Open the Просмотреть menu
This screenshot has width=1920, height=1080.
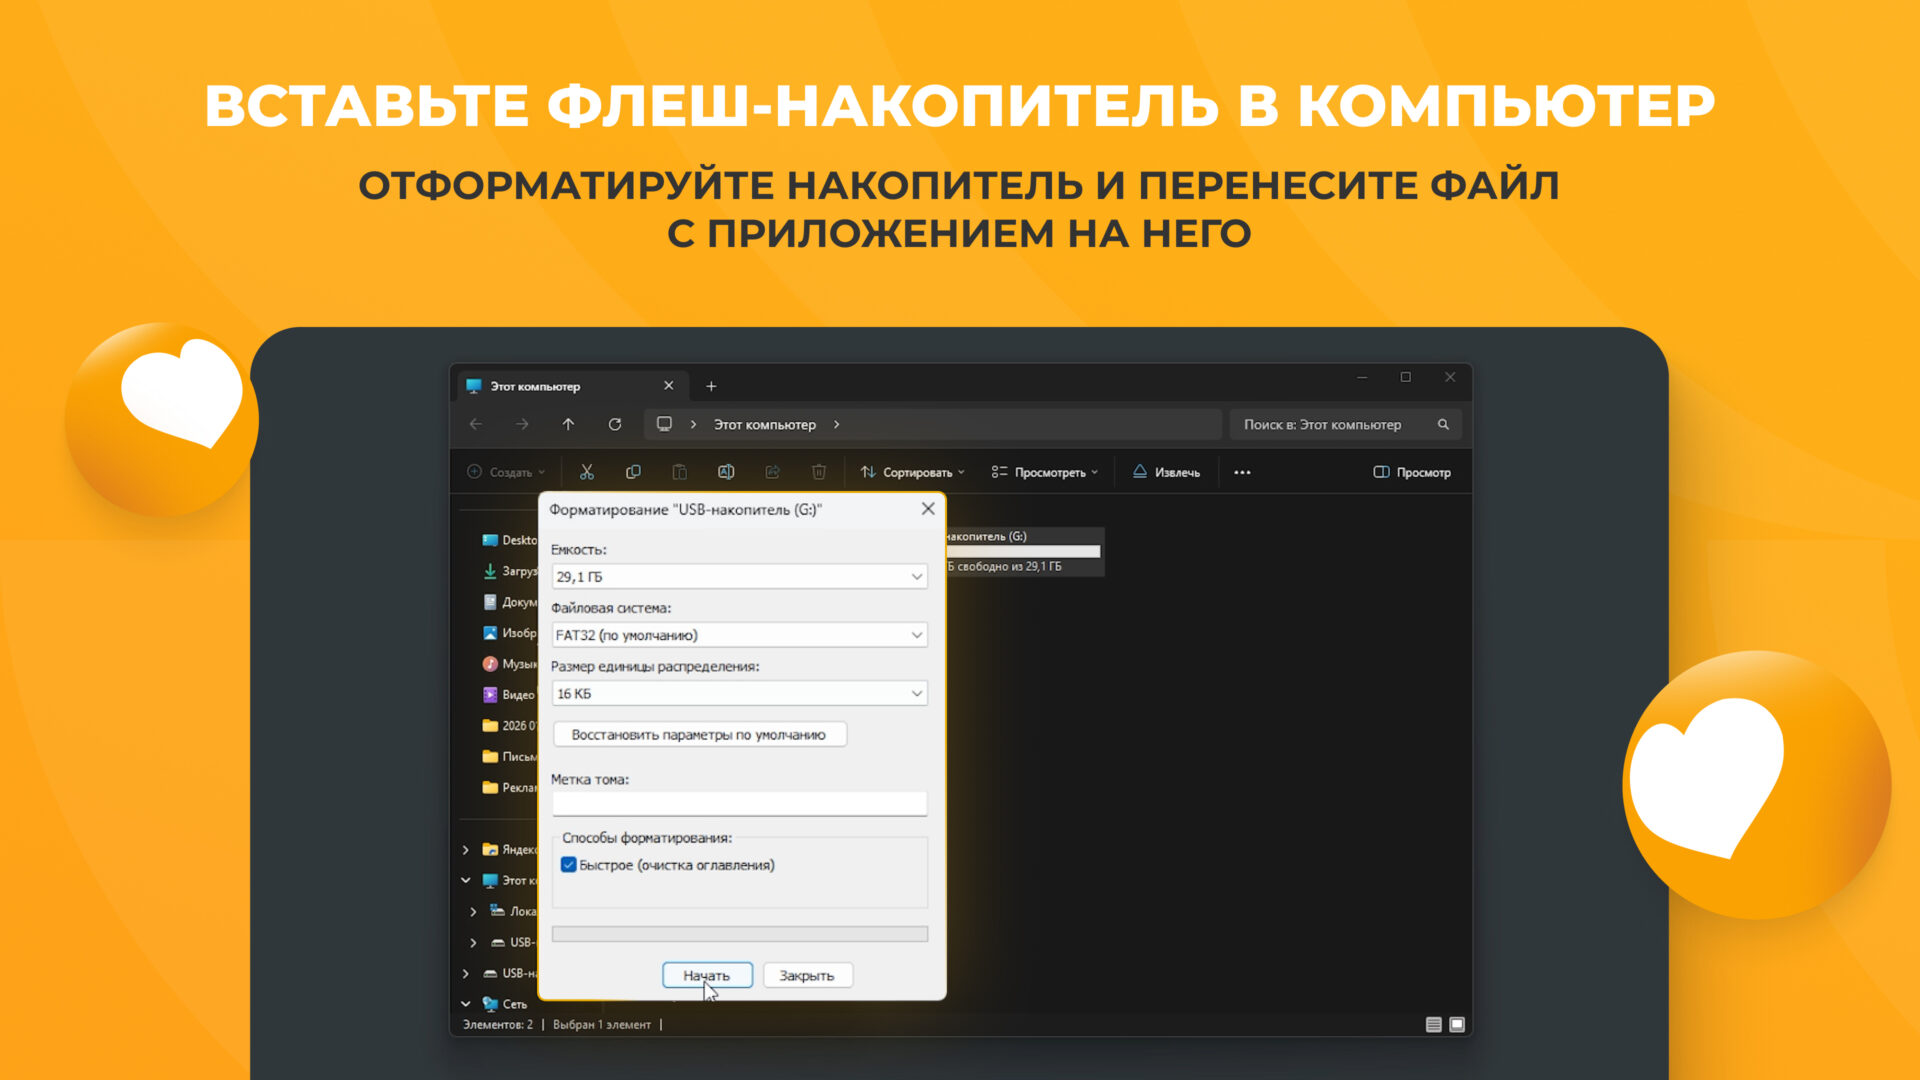(1044, 472)
